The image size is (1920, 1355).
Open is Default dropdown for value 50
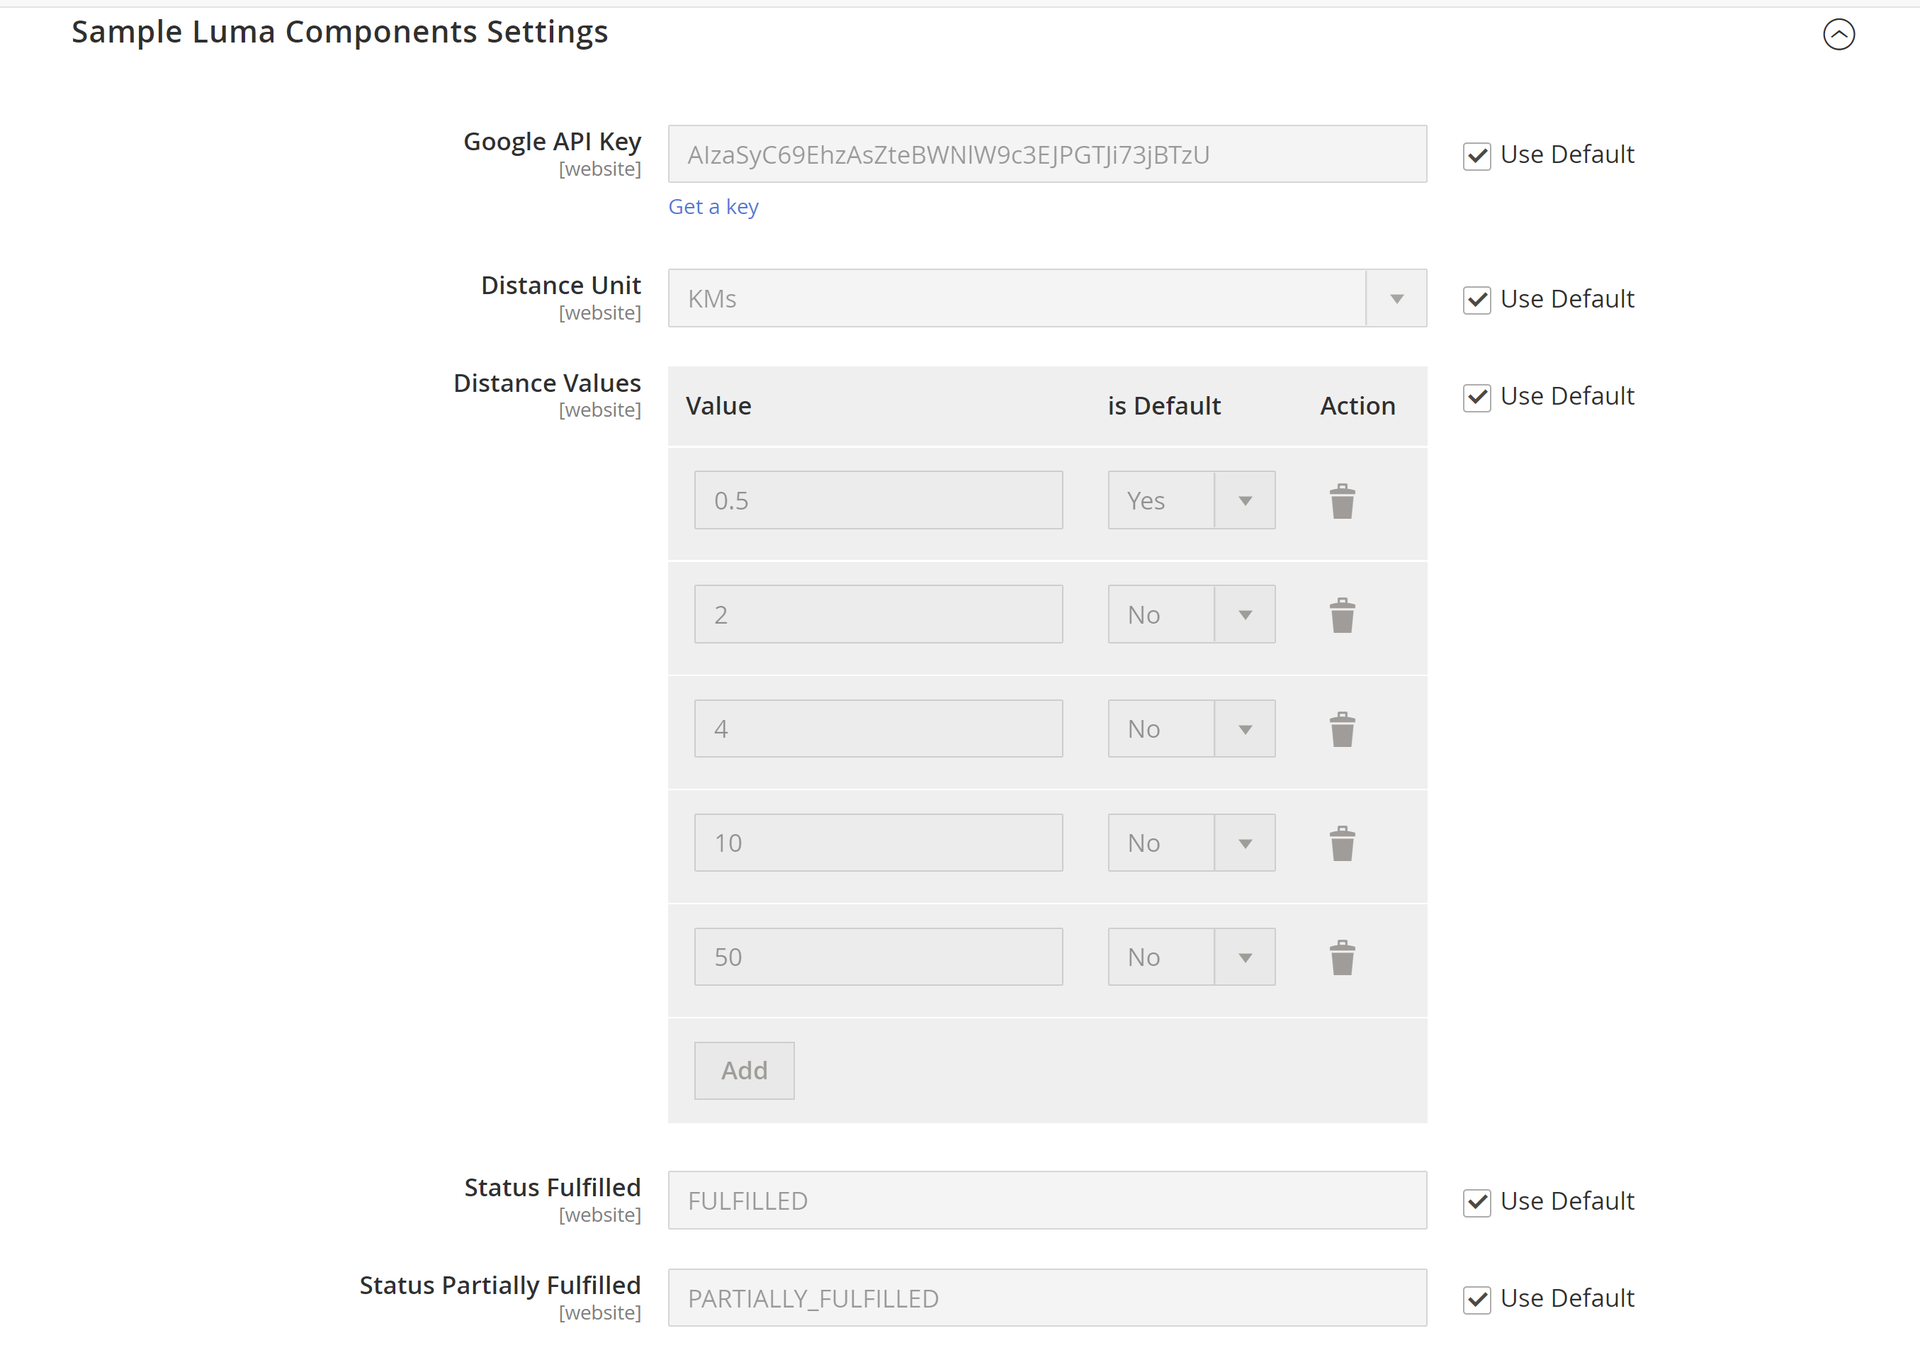tap(1190, 956)
